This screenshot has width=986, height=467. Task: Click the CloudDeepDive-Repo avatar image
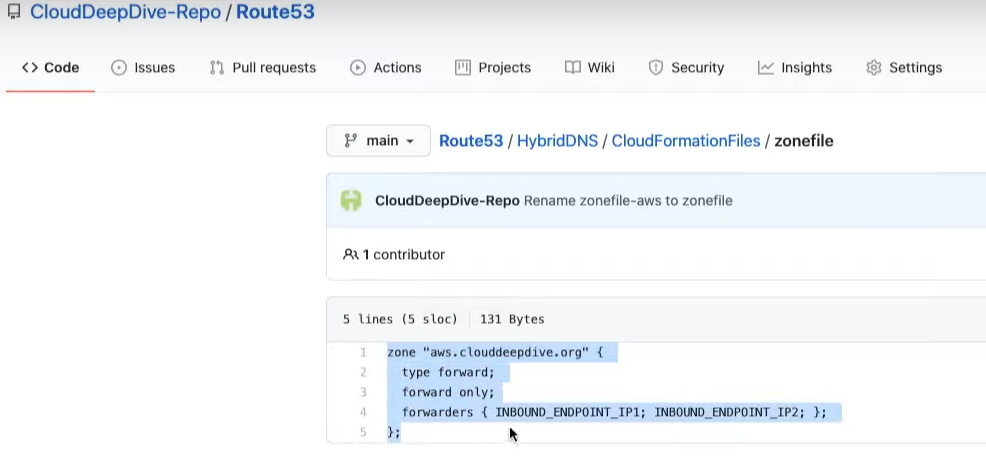pos(351,201)
